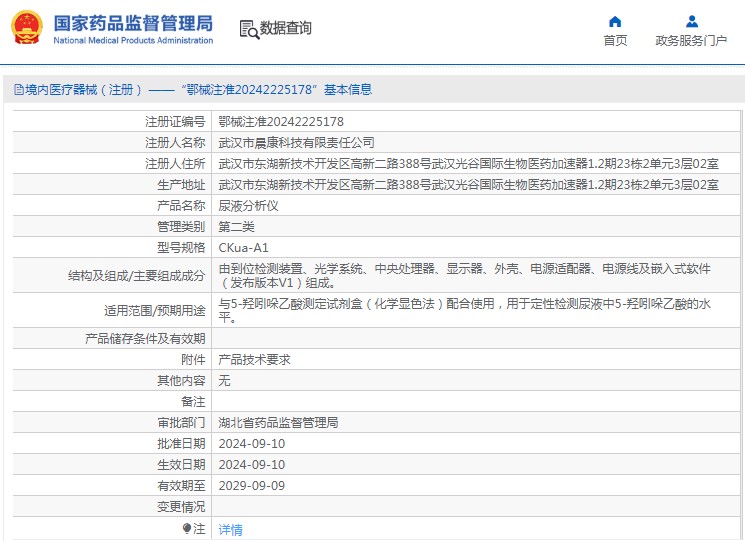Click the 首页 house icon

pos(615,21)
